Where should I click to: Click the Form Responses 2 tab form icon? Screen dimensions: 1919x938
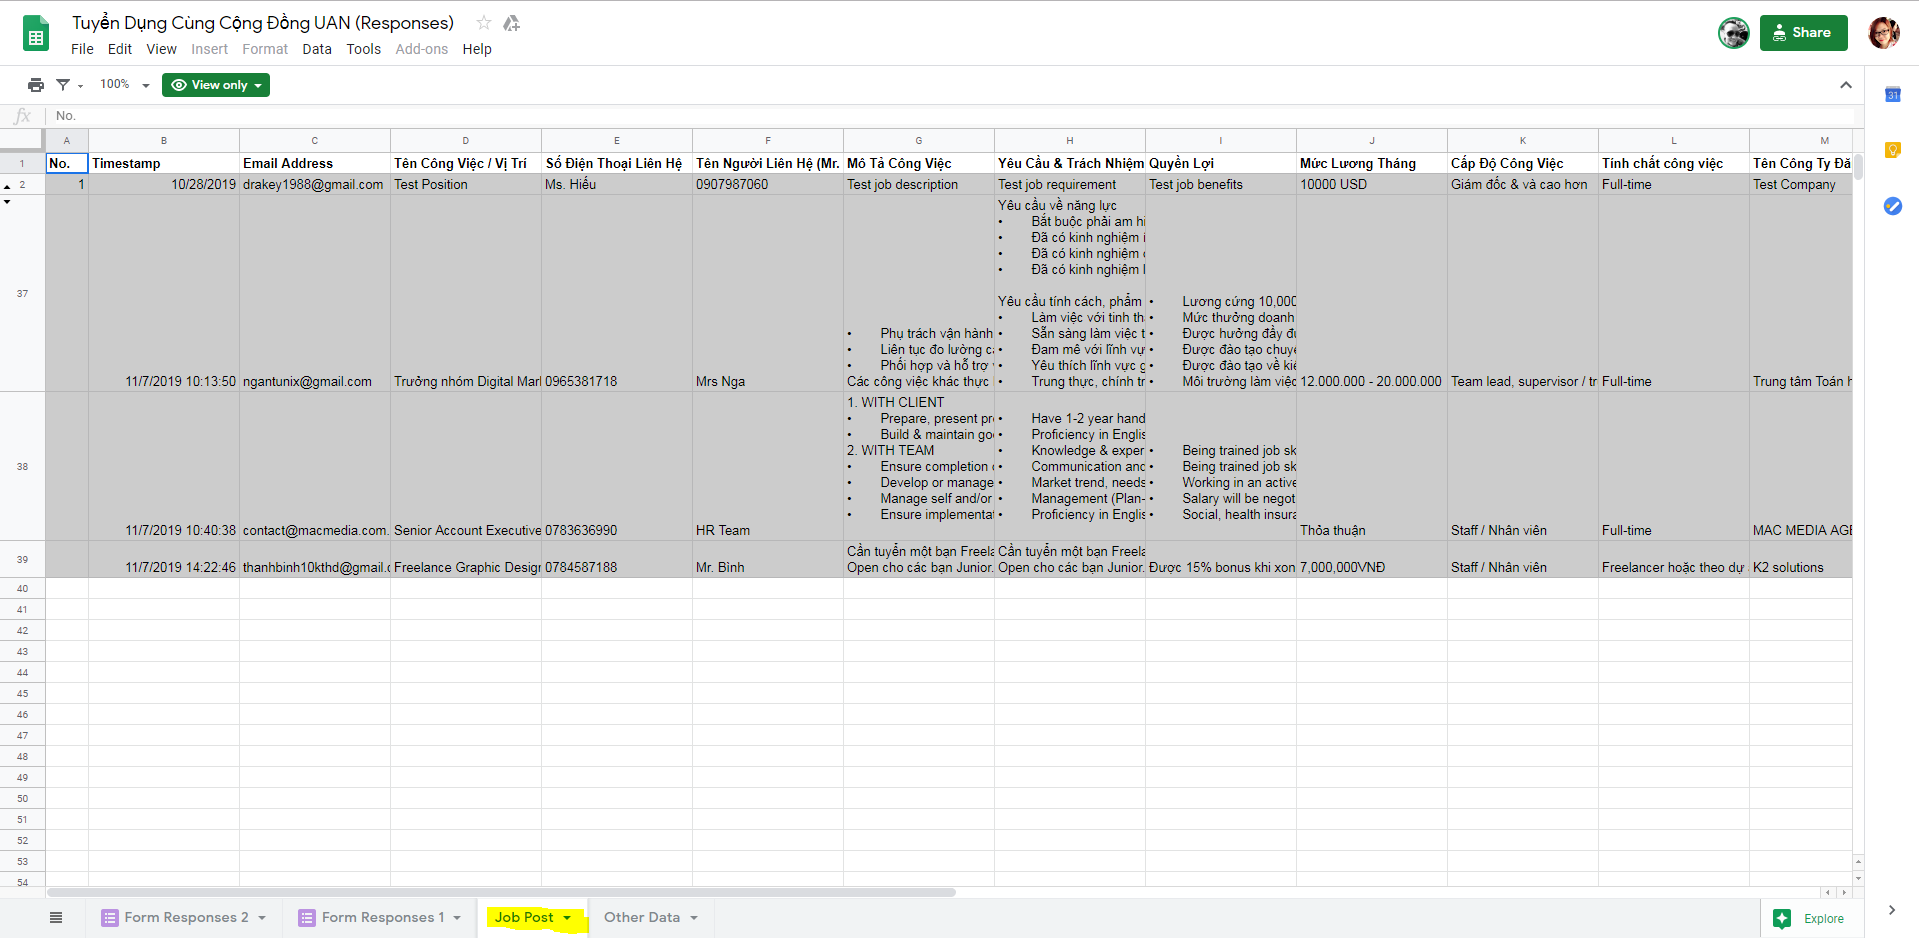pyautogui.click(x=110, y=917)
